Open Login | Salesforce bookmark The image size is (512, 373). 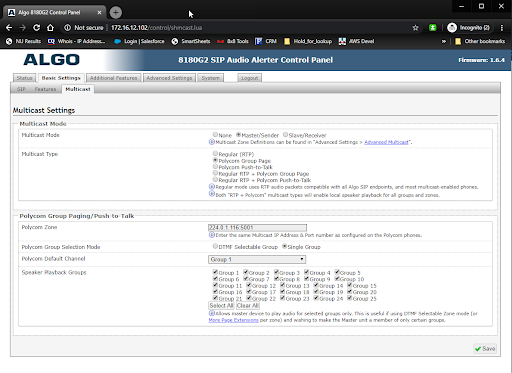coord(139,41)
